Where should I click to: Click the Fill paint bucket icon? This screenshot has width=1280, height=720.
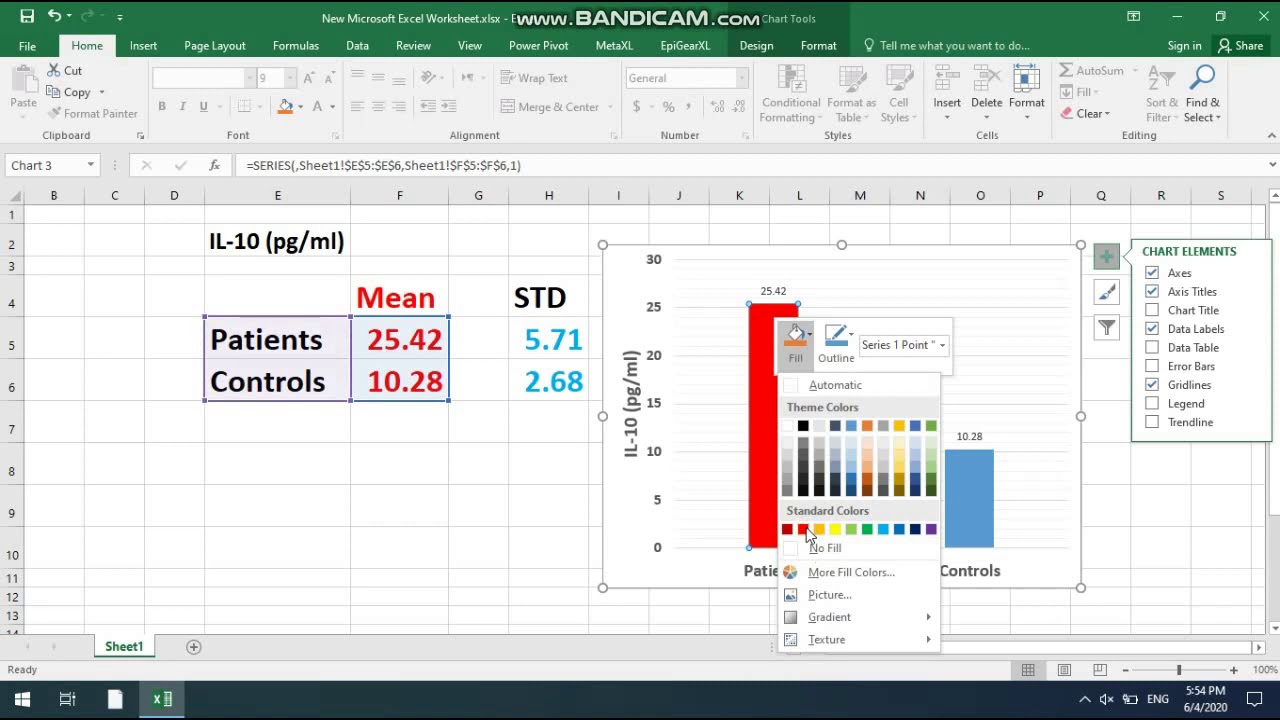[x=795, y=335]
